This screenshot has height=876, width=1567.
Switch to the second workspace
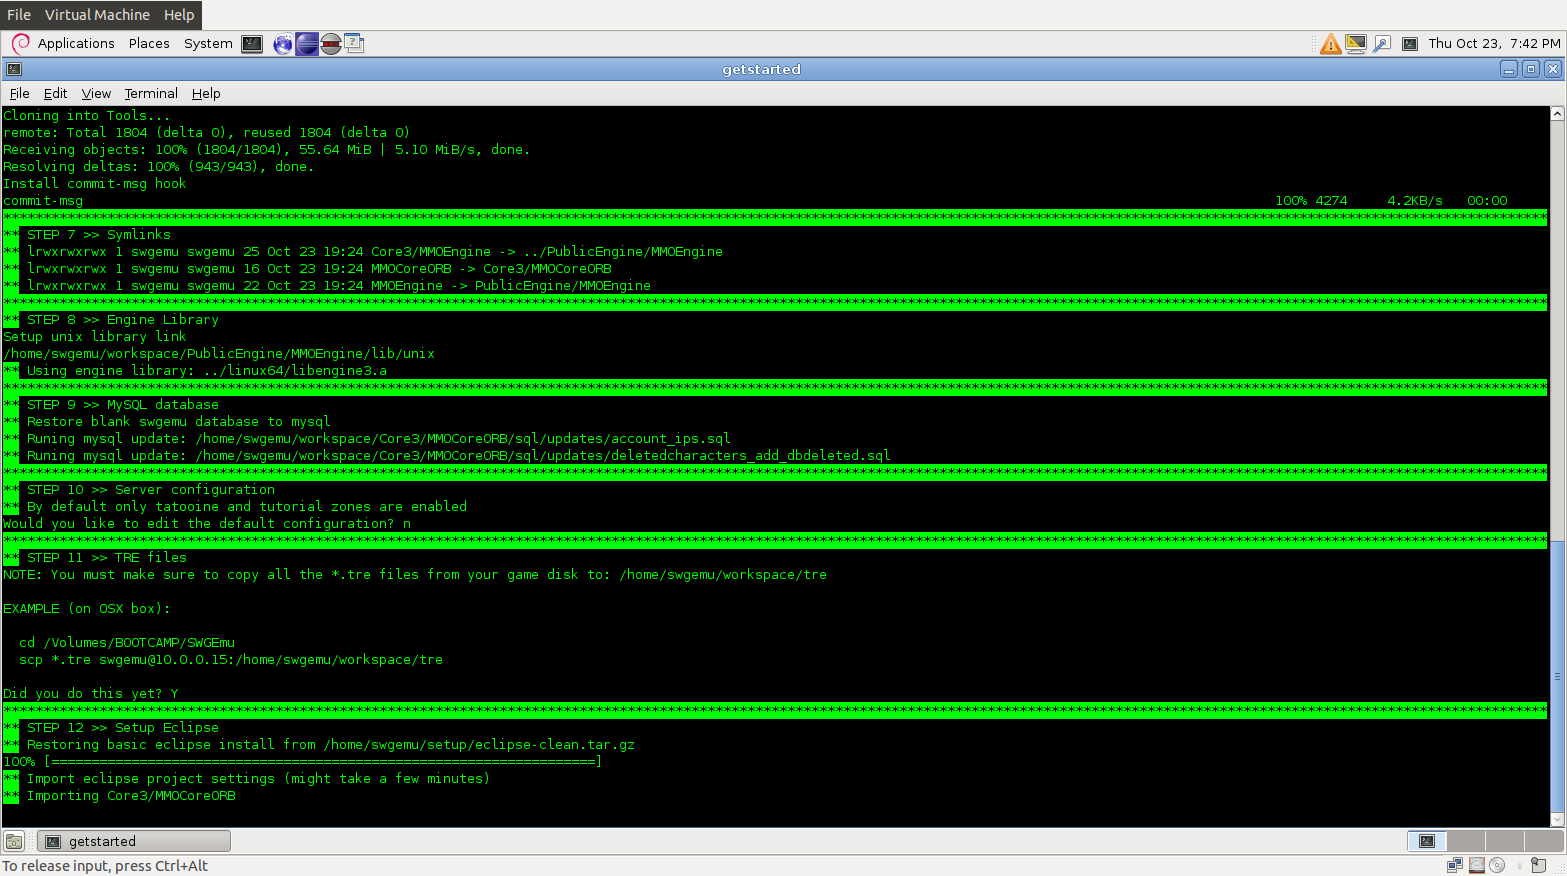tap(1466, 841)
